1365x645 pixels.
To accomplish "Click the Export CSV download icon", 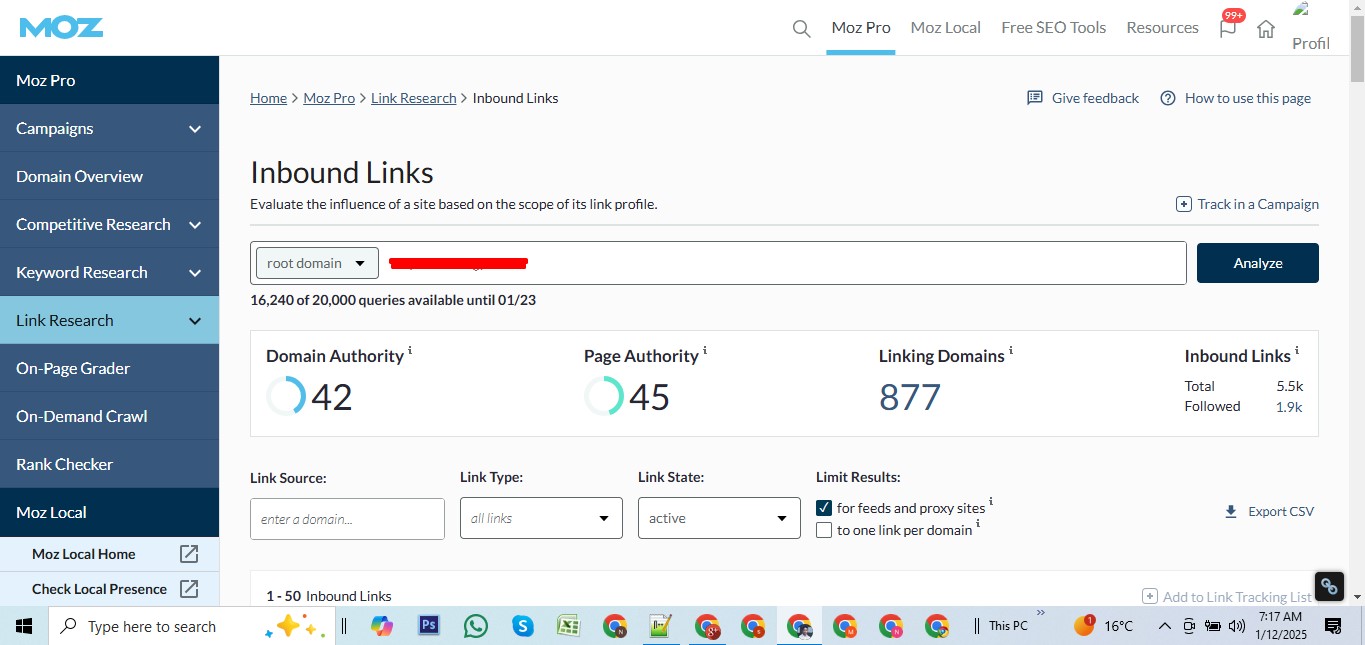I will [1231, 512].
